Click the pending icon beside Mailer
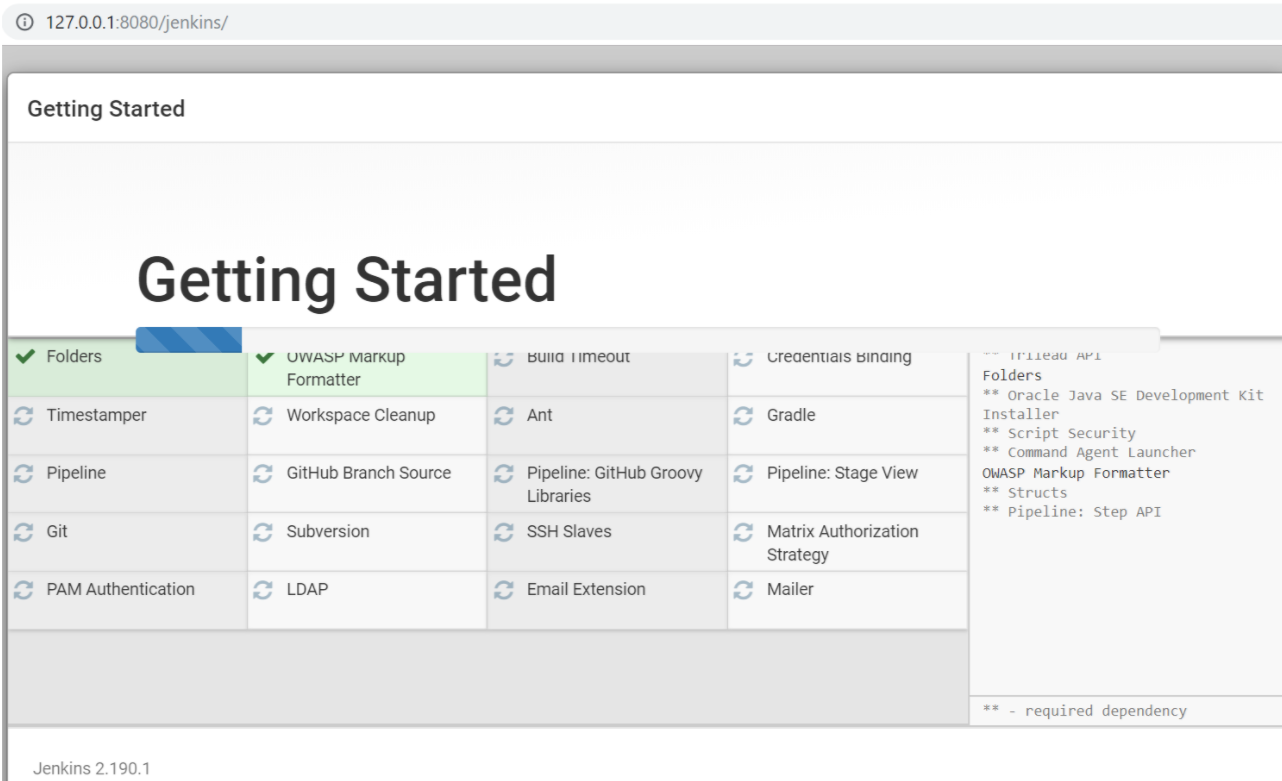 [x=743, y=590]
